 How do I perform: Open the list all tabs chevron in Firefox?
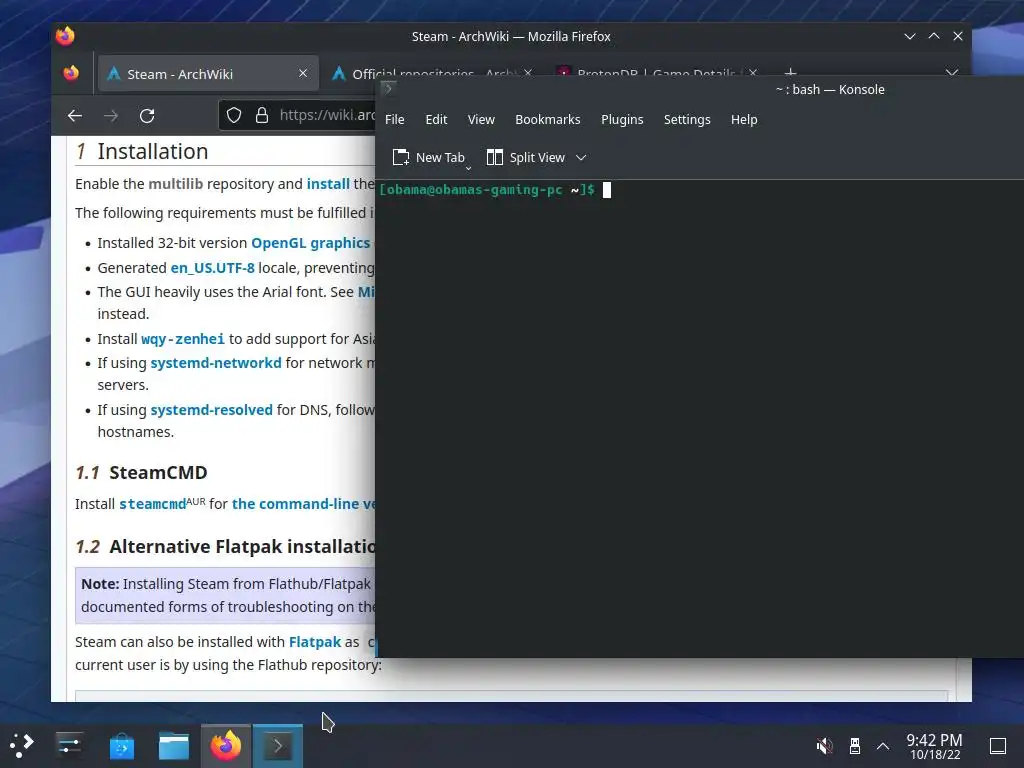[x=952, y=73]
